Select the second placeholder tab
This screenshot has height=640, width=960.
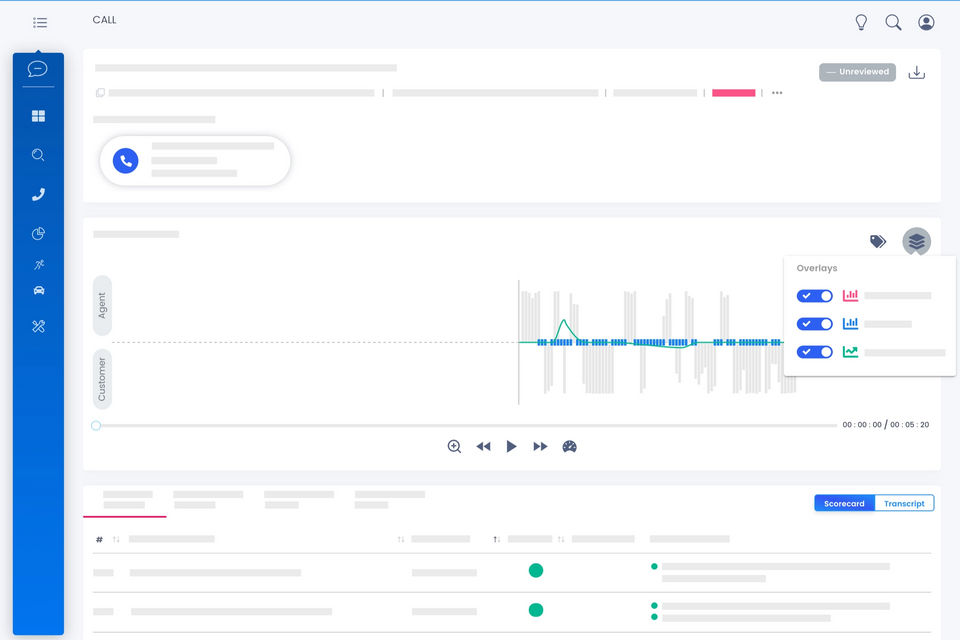(x=208, y=500)
